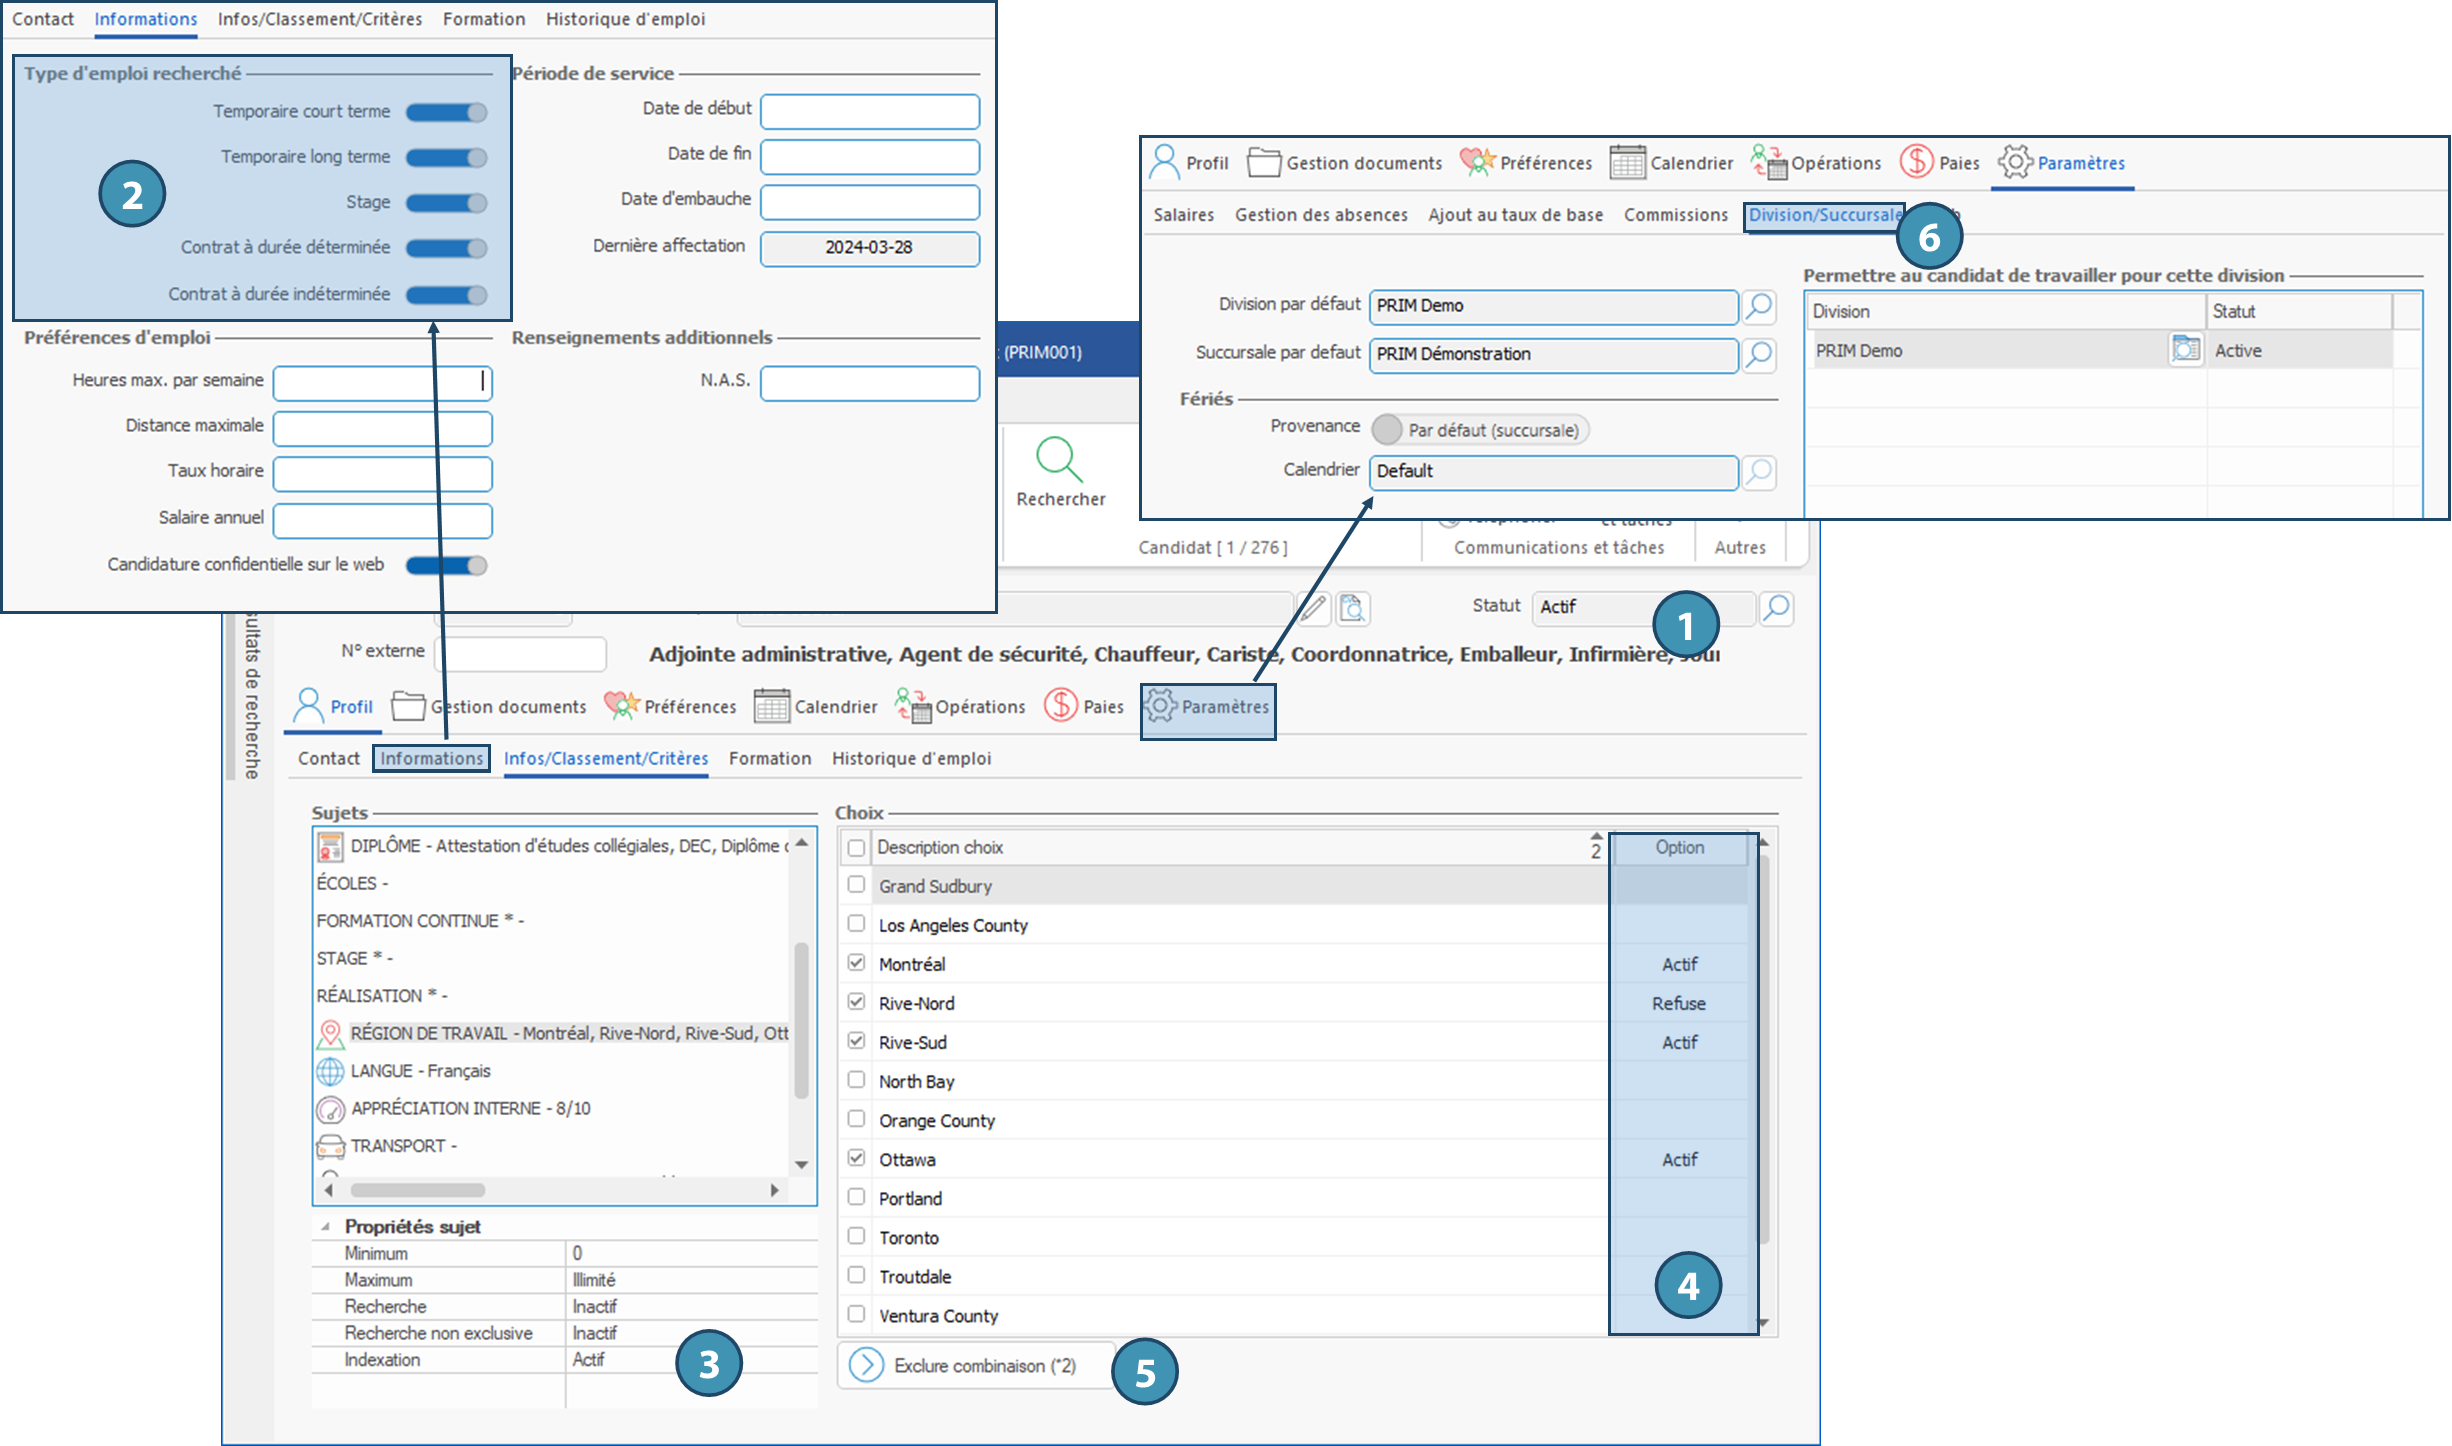The width and height of the screenshot is (2452, 1446).
Task: Switch to the Formation sub-tab
Action: (x=769, y=758)
